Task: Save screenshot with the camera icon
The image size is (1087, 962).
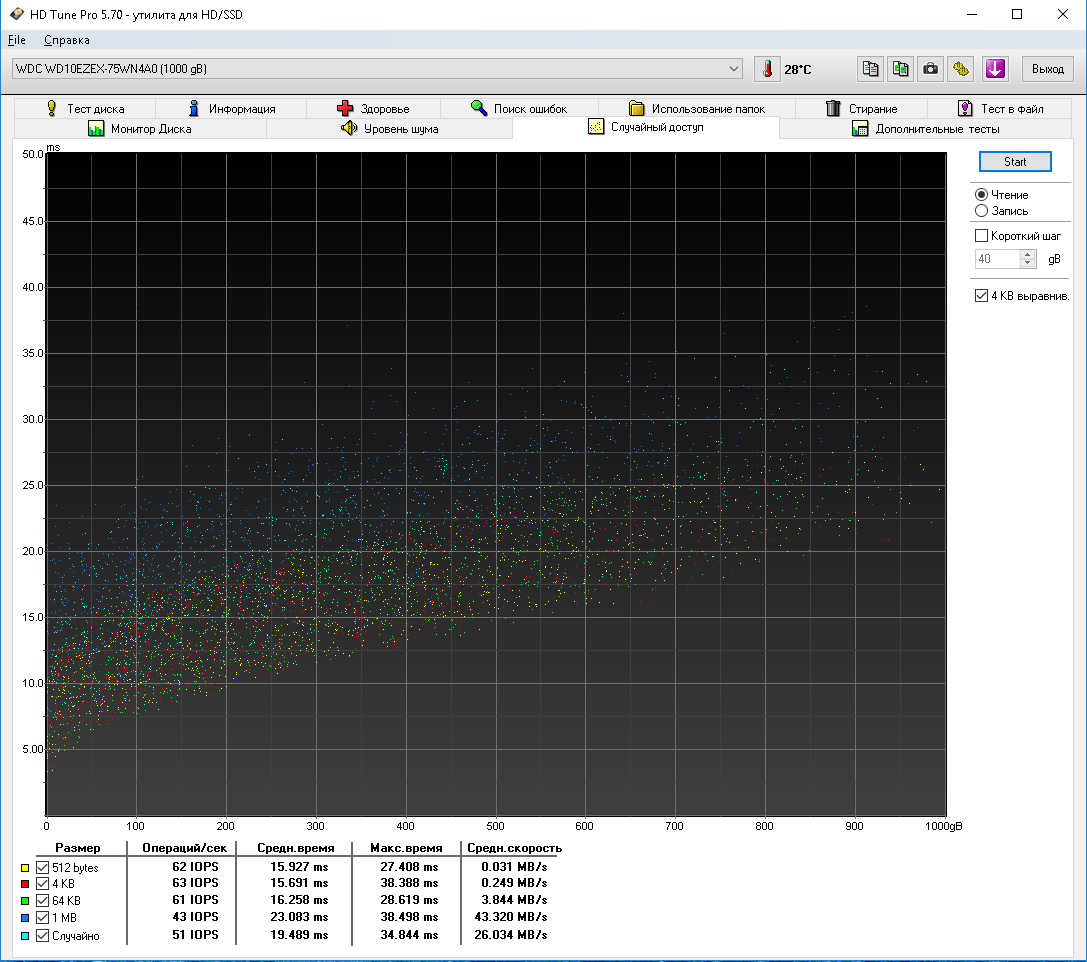Action: (x=930, y=69)
